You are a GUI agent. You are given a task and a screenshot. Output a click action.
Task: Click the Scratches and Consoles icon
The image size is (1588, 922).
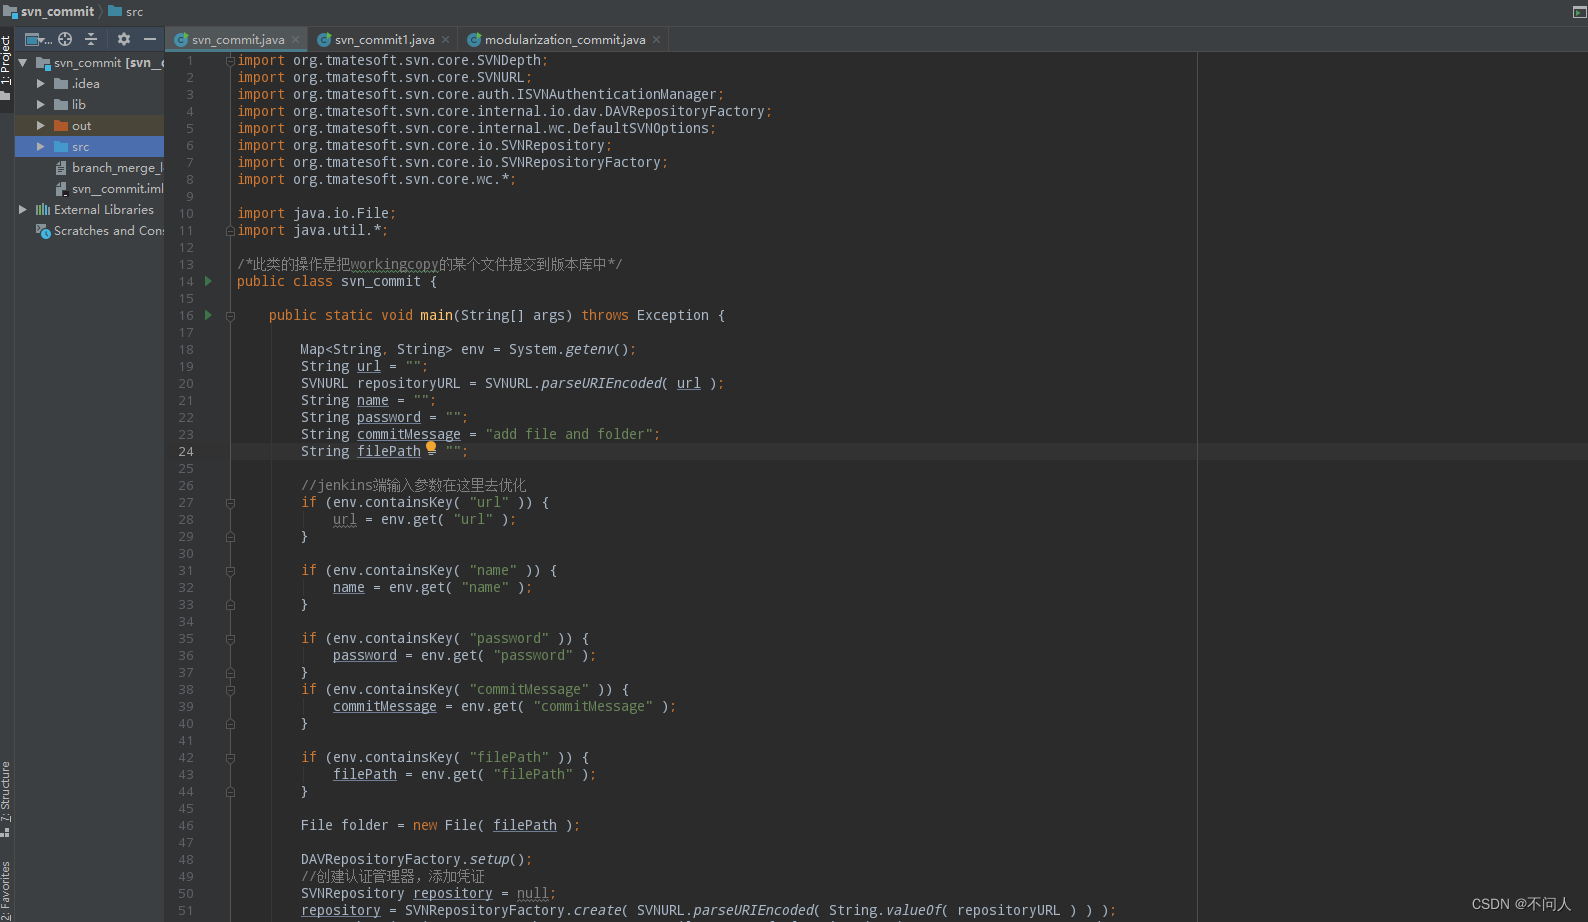pyautogui.click(x=43, y=231)
